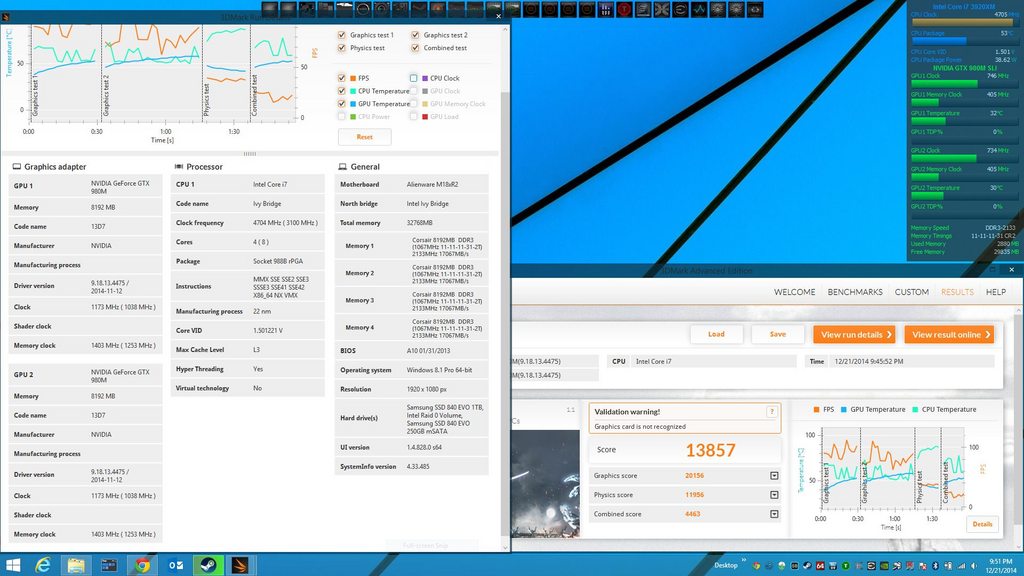Open Google Chrome from the taskbar

coord(142,565)
